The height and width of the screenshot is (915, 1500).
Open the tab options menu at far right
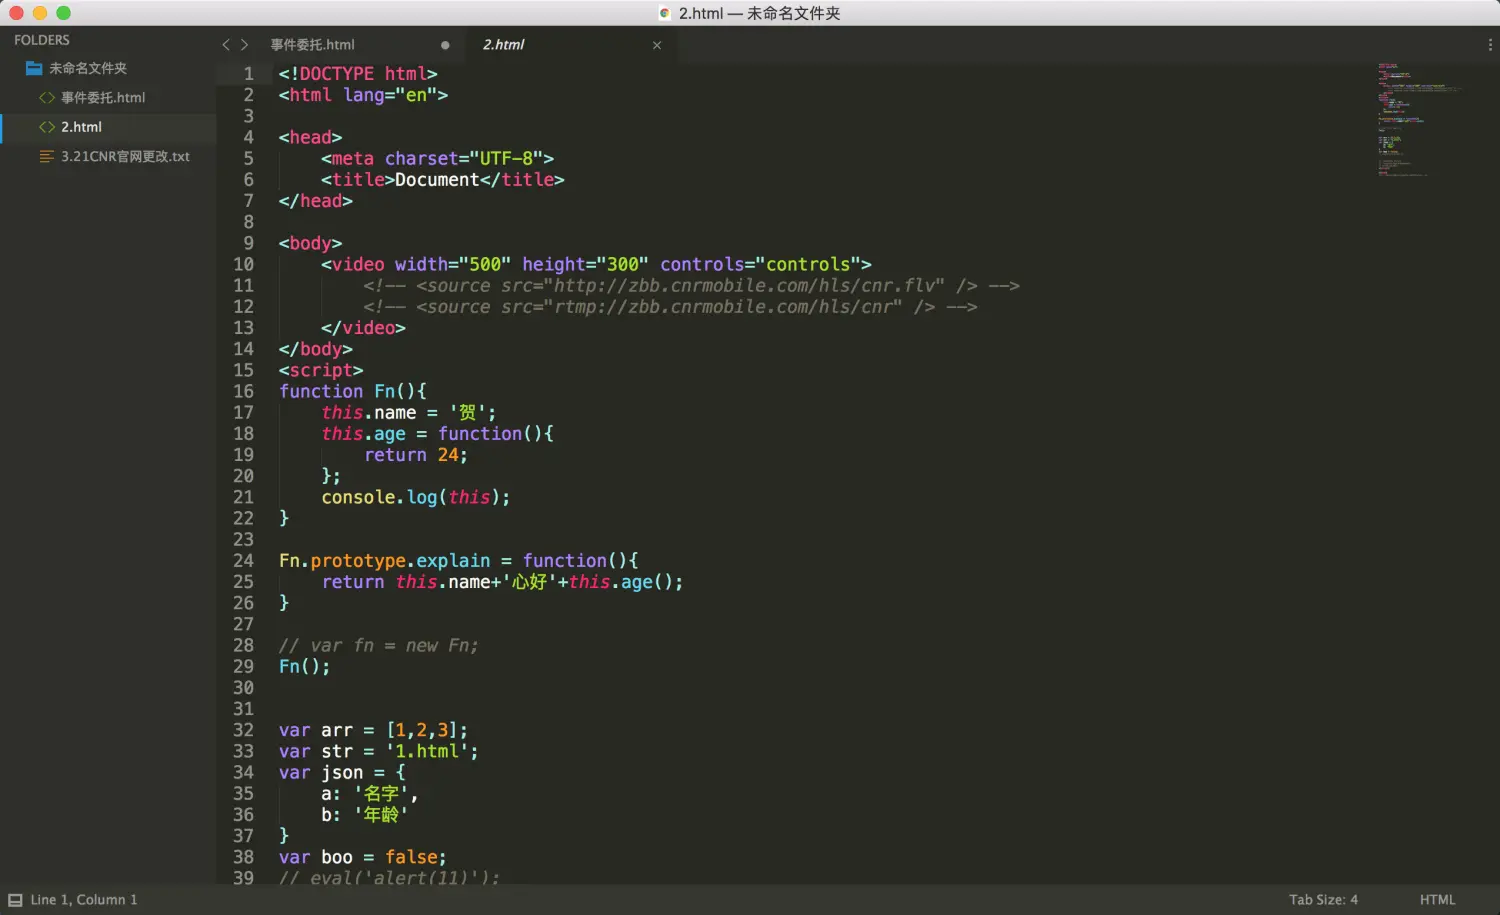click(1490, 45)
